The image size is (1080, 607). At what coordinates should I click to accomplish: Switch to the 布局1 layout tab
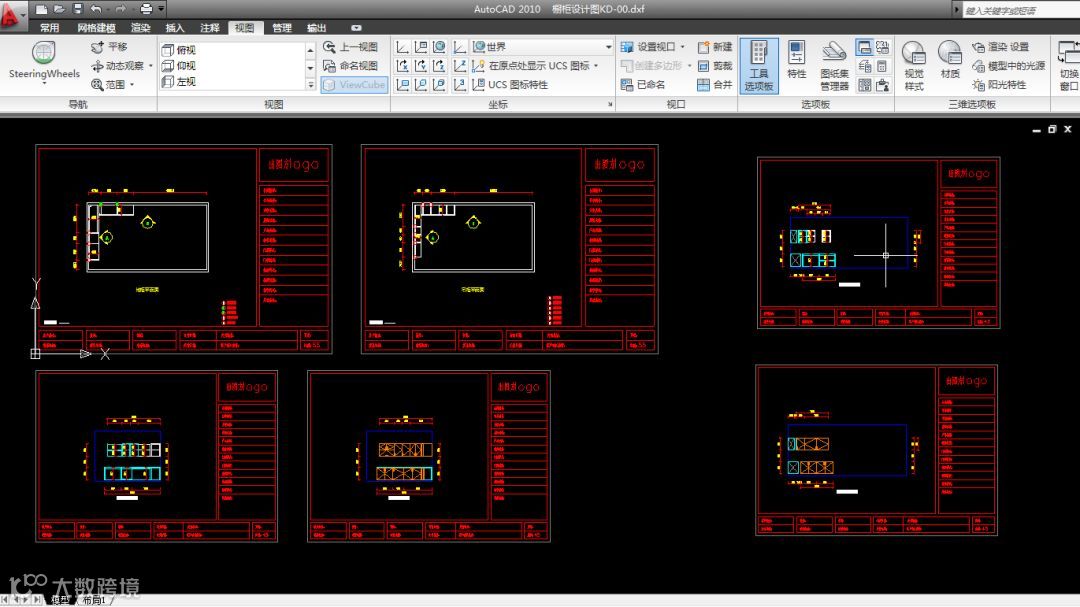point(93,600)
